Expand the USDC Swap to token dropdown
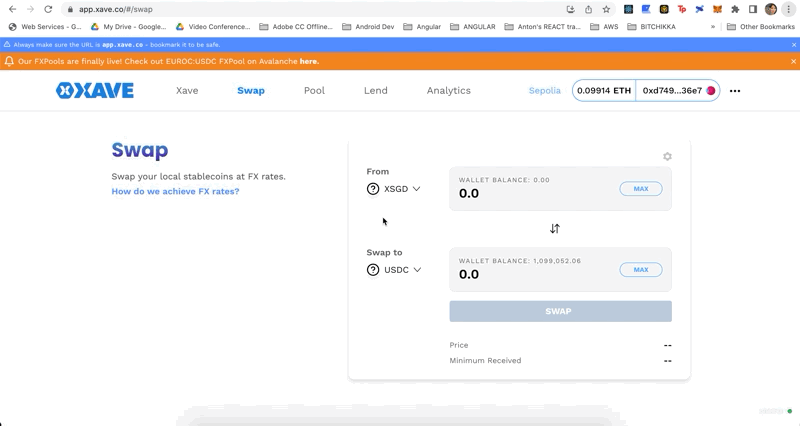The height and width of the screenshot is (426, 800). pyautogui.click(x=394, y=270)
